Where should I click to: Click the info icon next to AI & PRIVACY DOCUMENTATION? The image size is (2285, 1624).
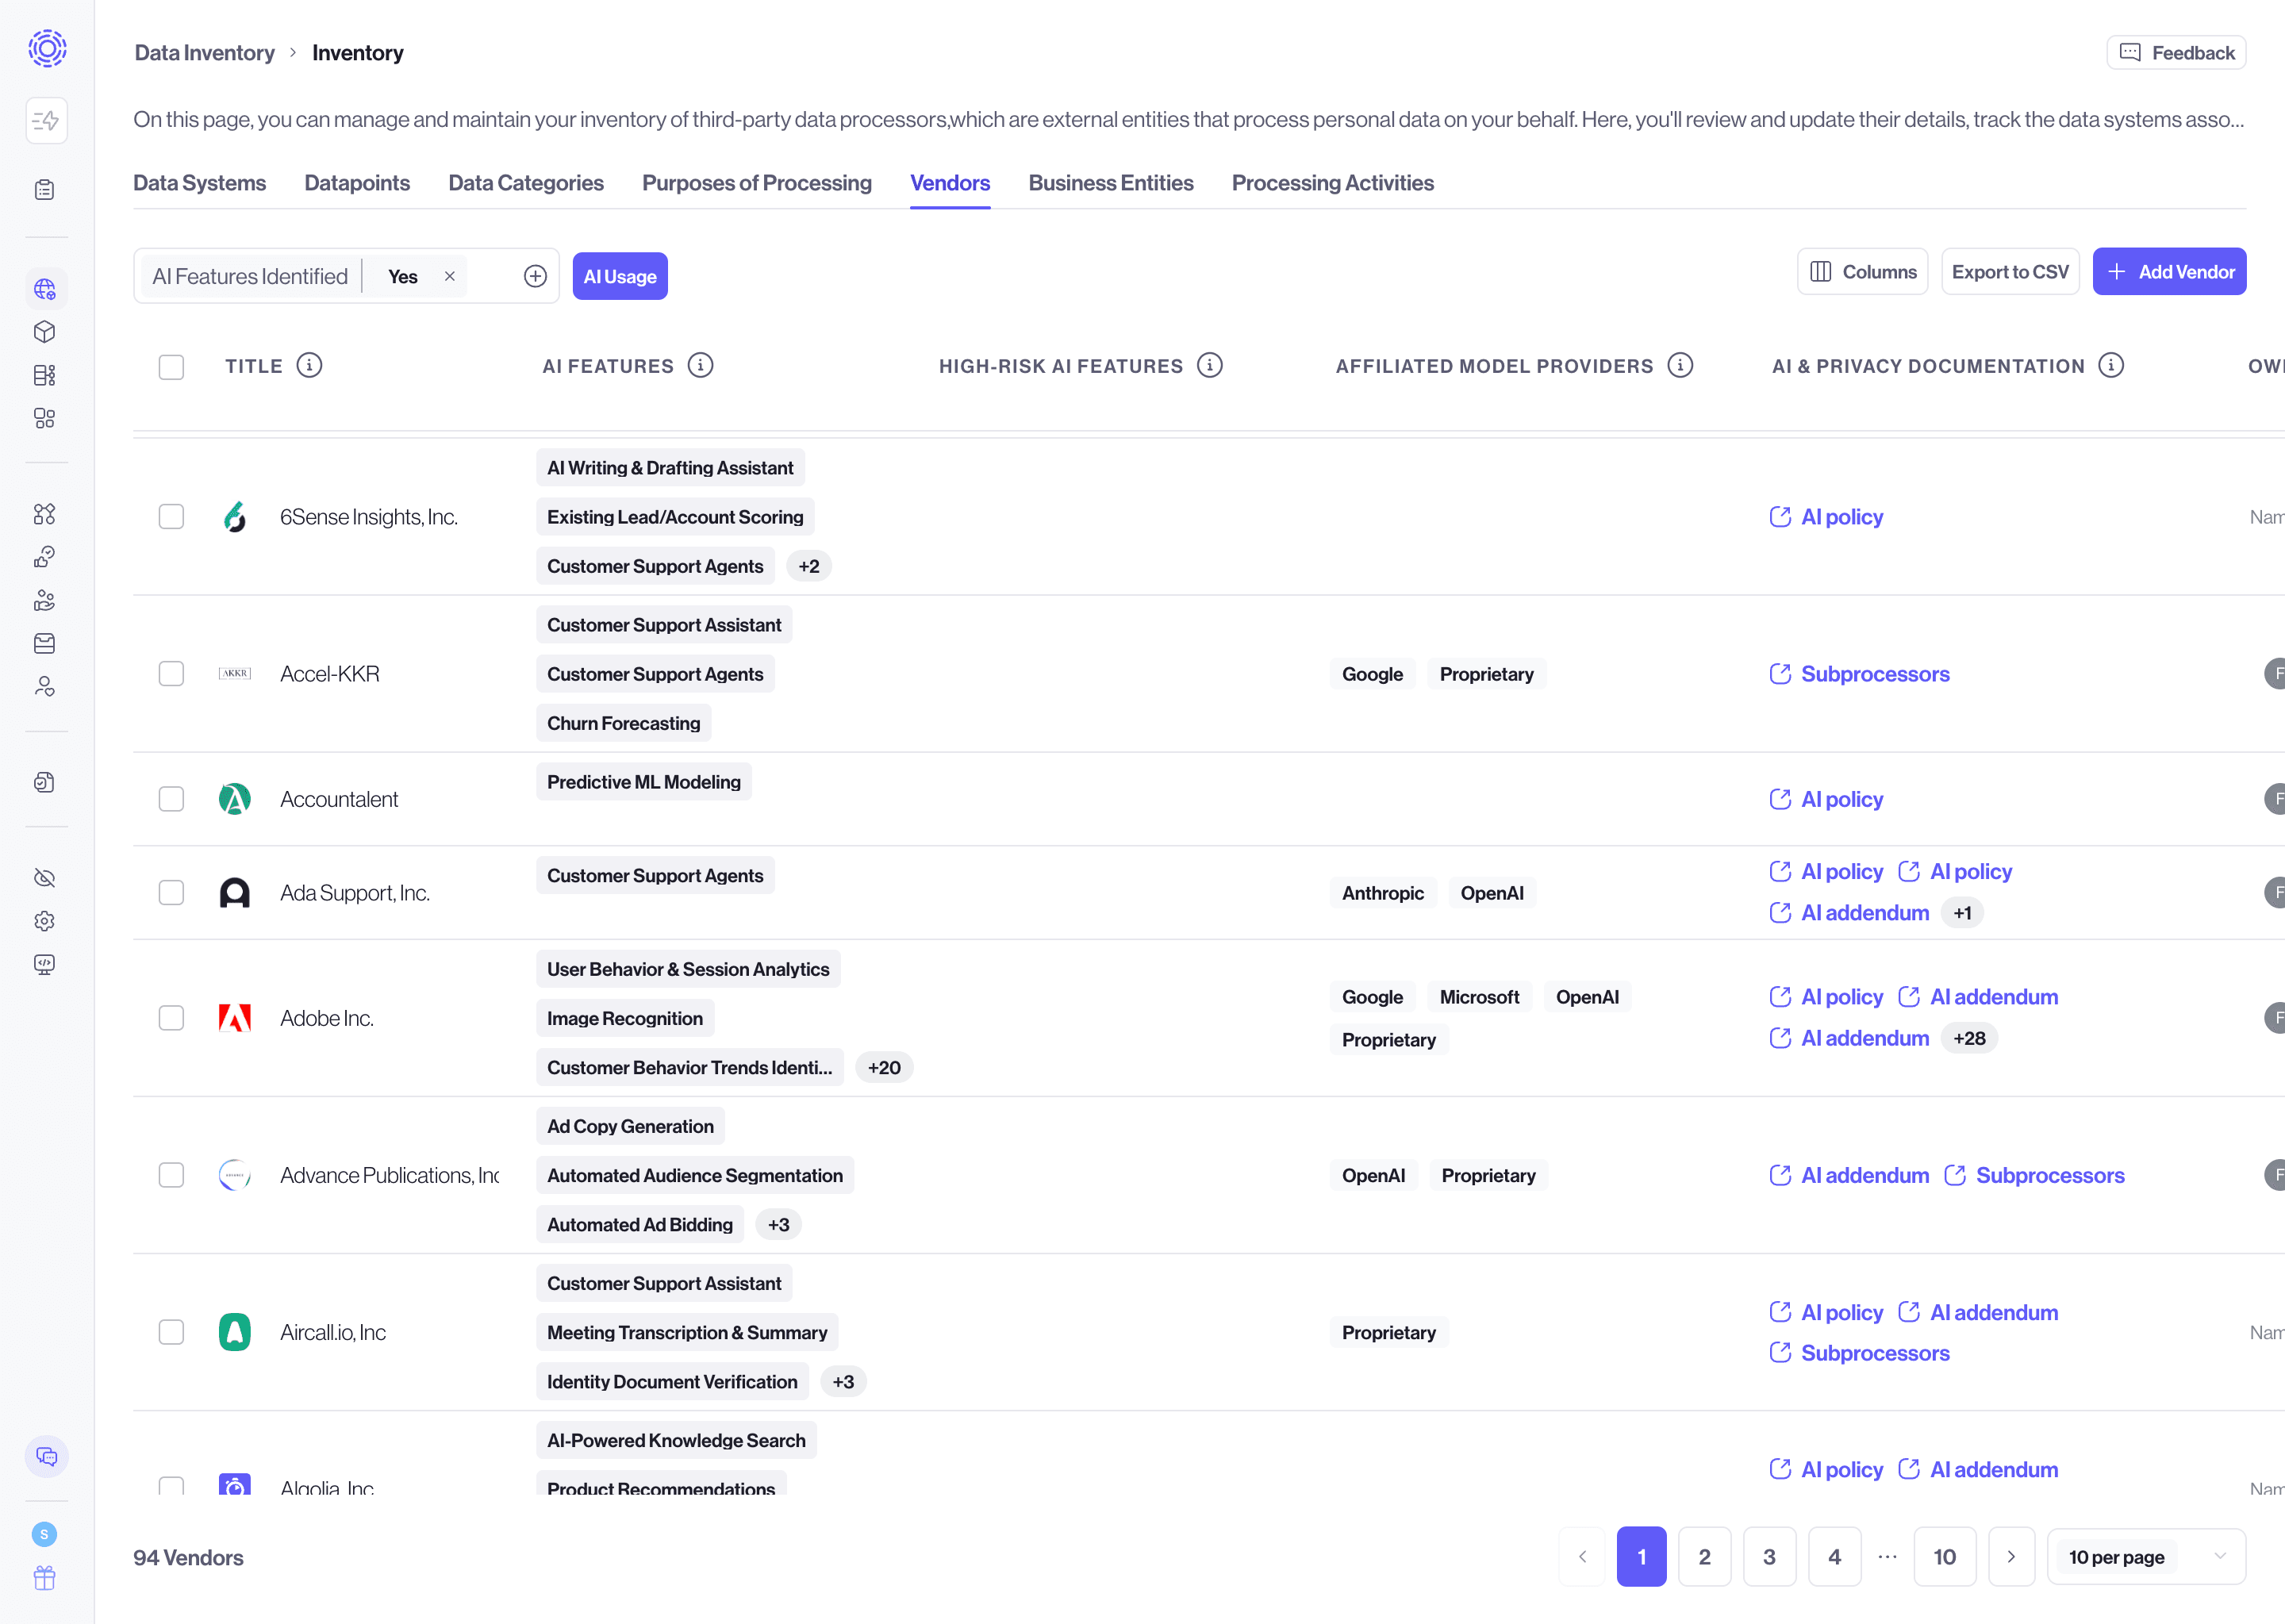pos(2111,366)
